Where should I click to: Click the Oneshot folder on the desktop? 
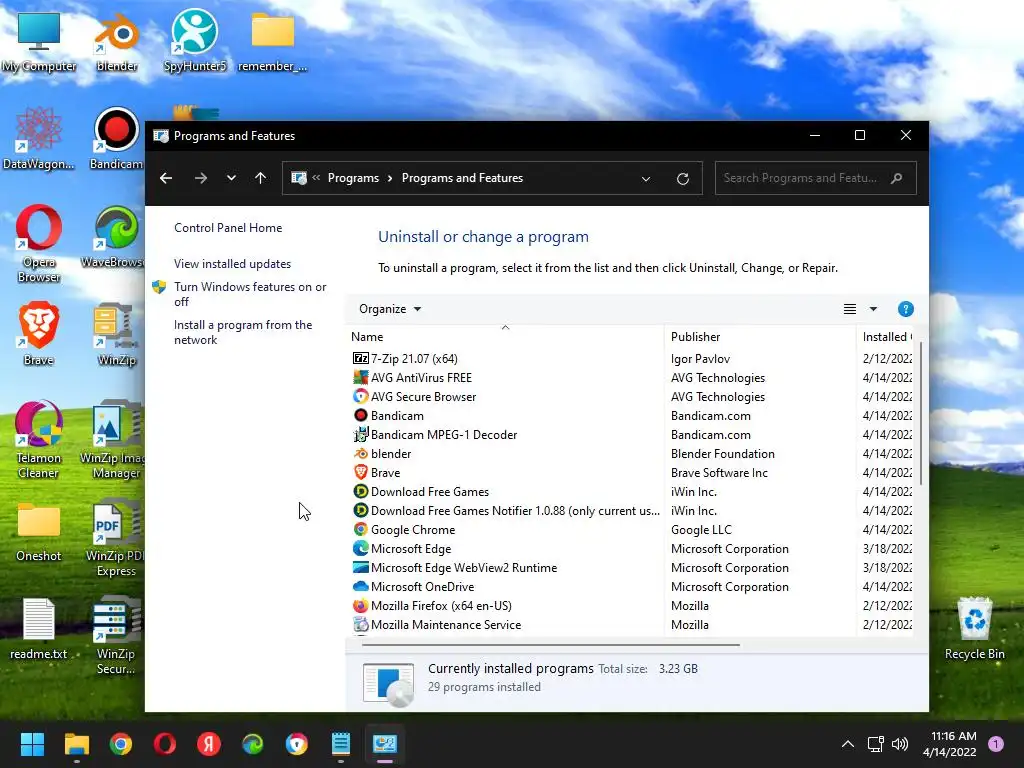[x=39, y=530]
